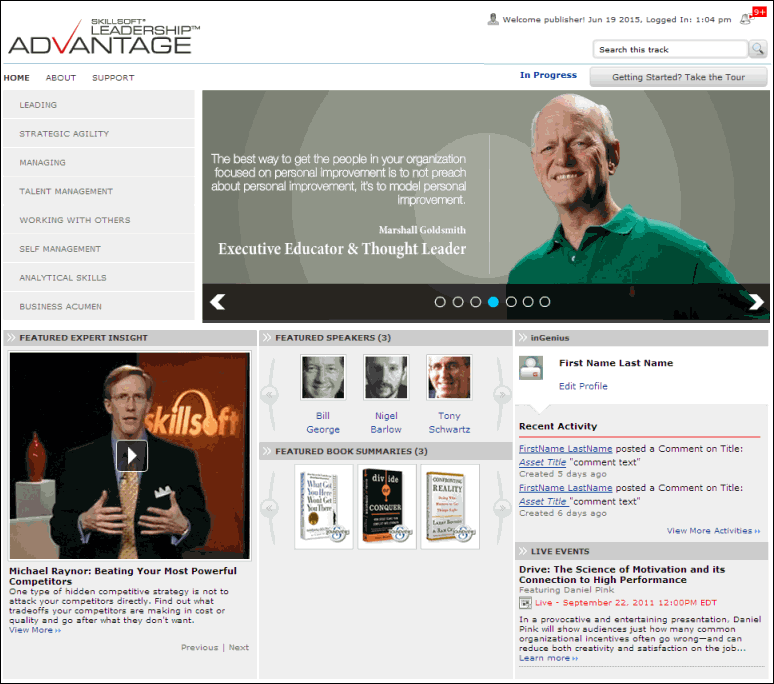
Task: Select the first carousel dot
Action: pyautogui.click(x=440, y=301)
